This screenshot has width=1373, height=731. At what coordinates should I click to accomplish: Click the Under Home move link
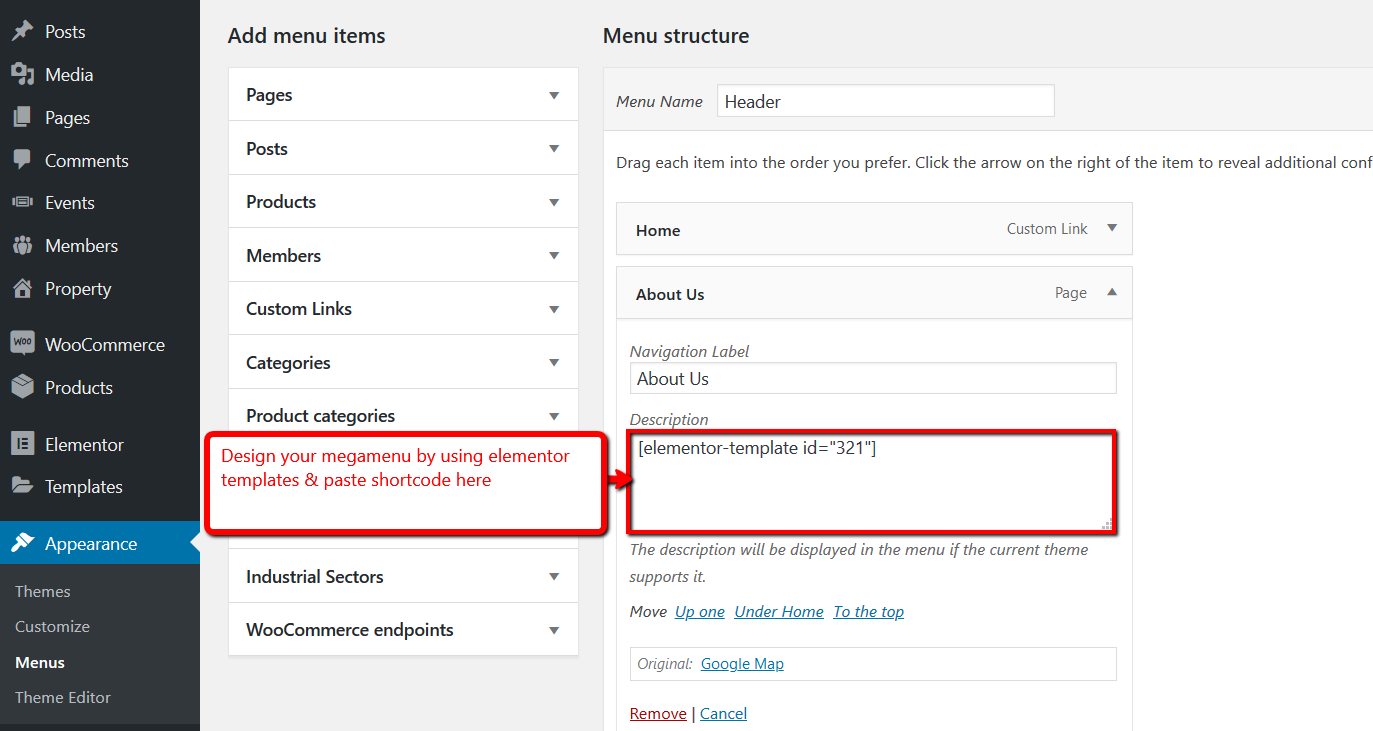point(779,612)
